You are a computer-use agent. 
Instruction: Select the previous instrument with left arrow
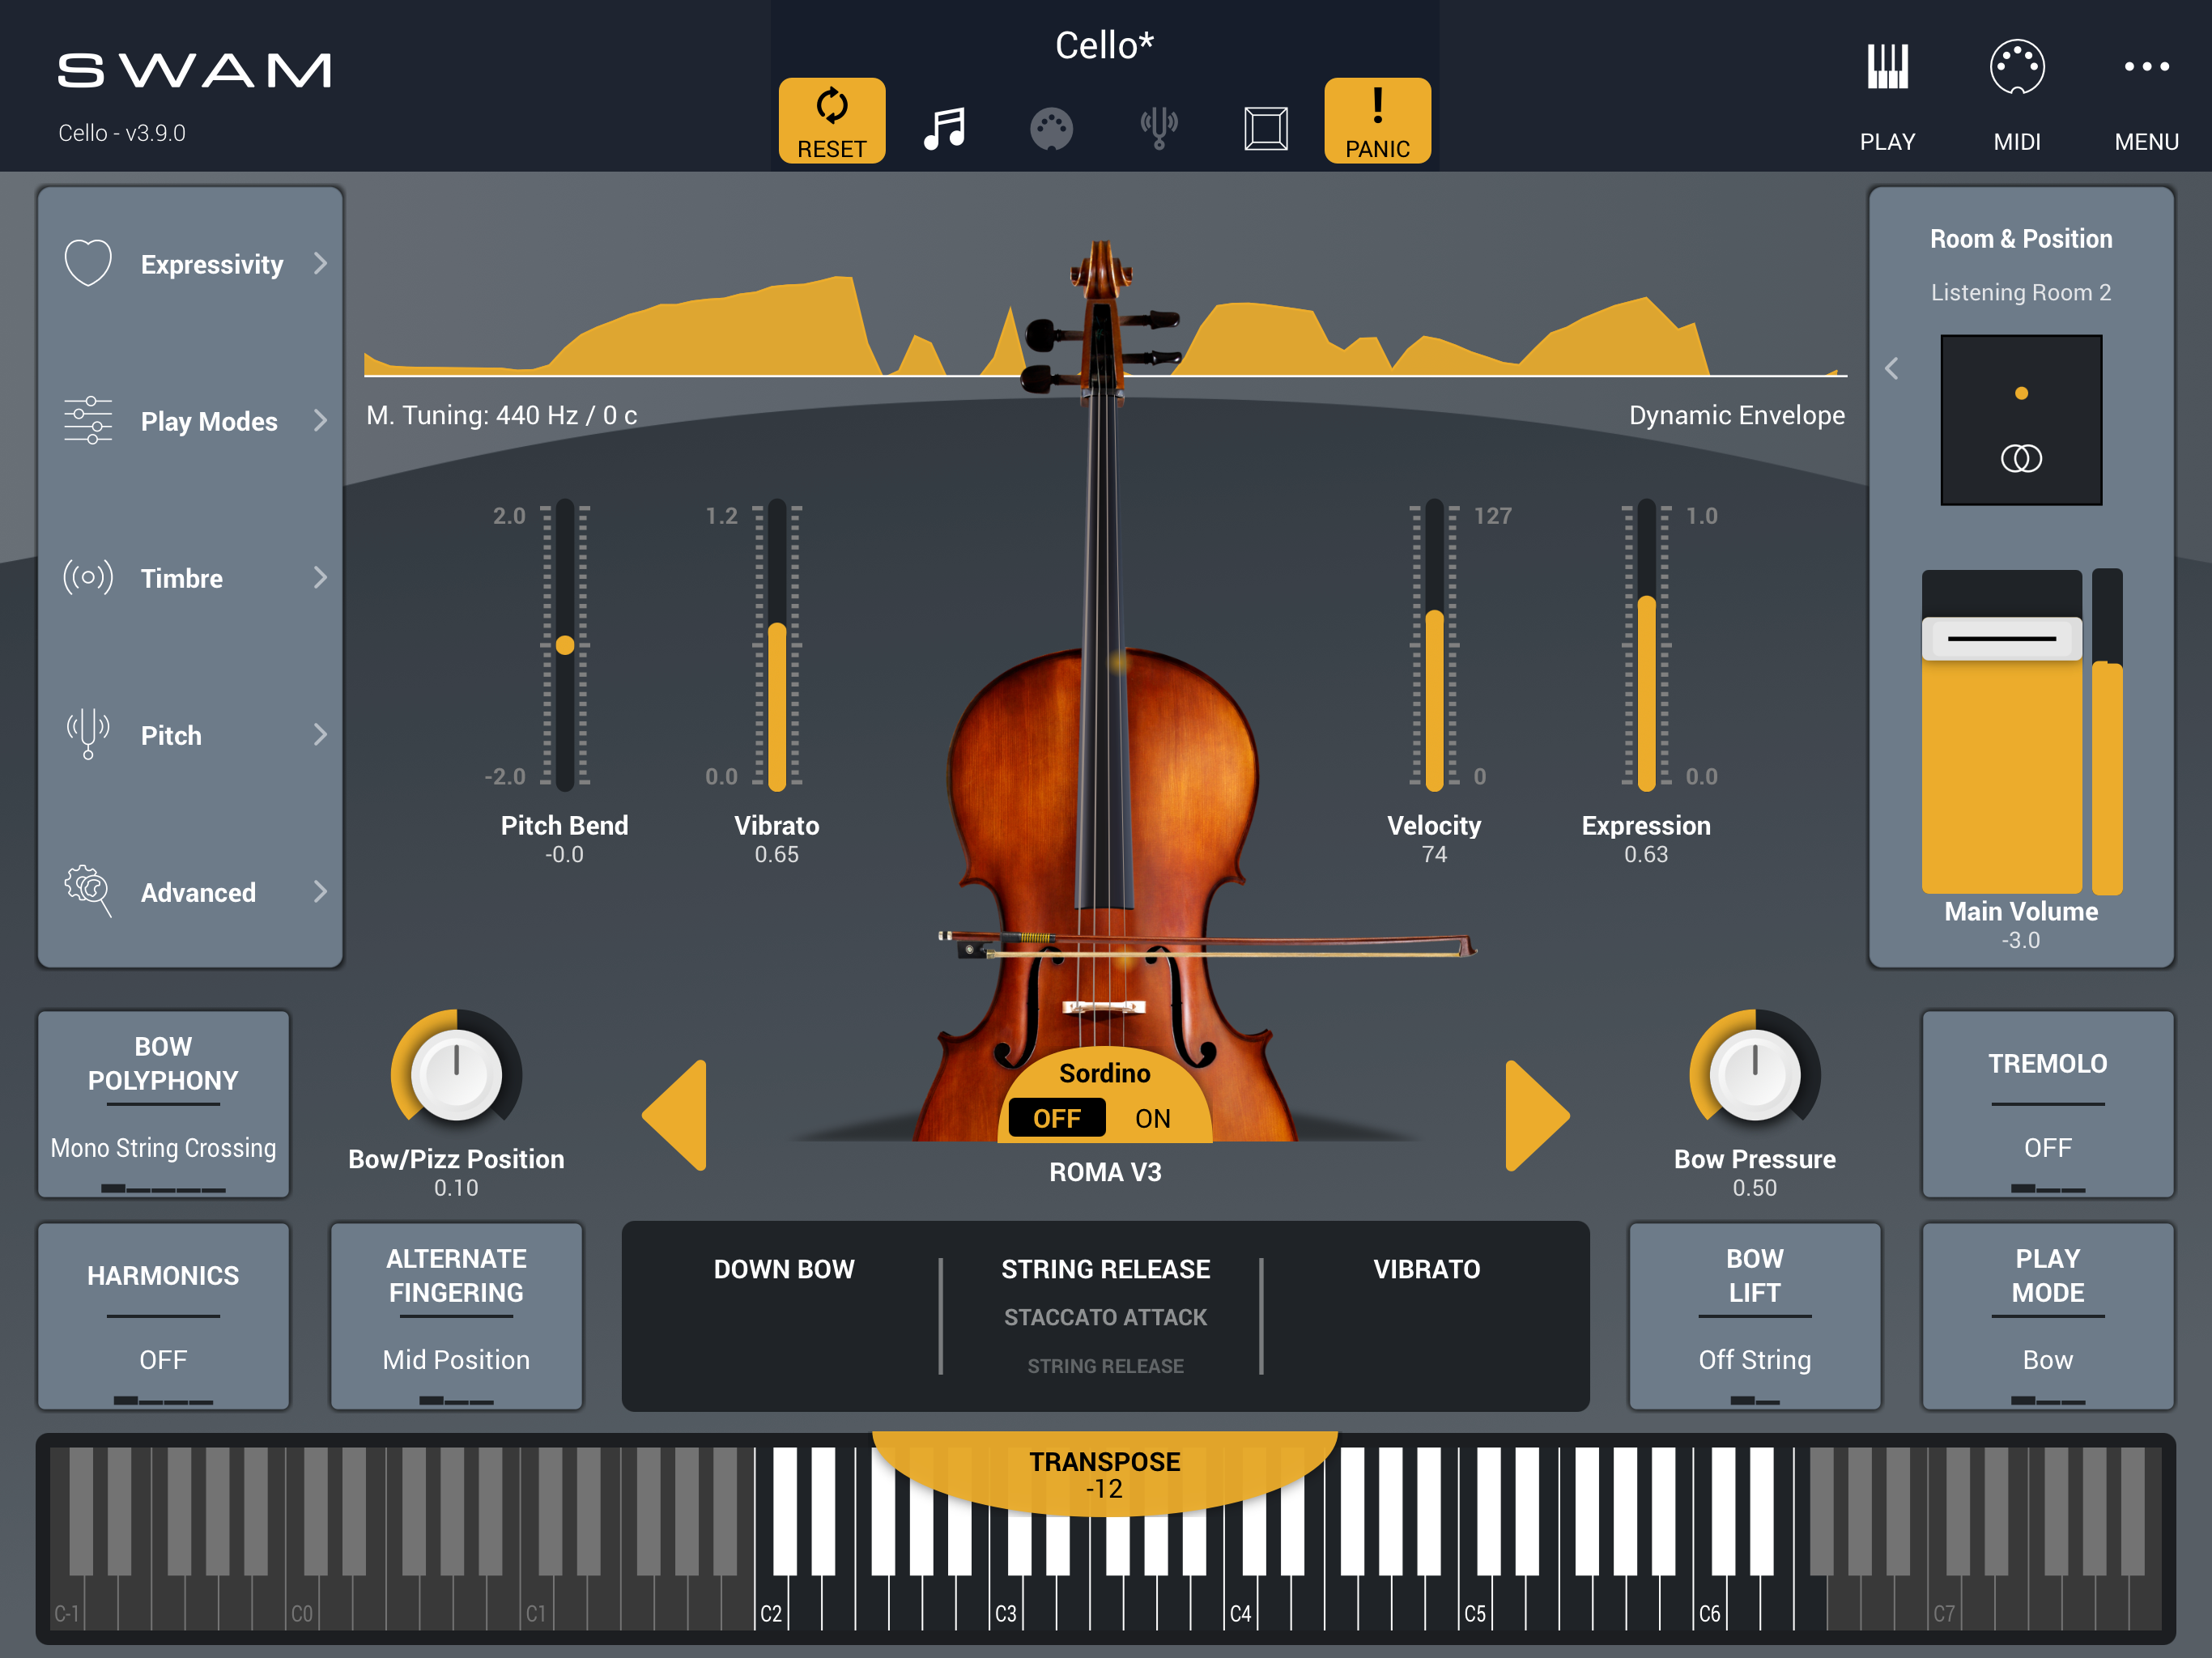675,1115
